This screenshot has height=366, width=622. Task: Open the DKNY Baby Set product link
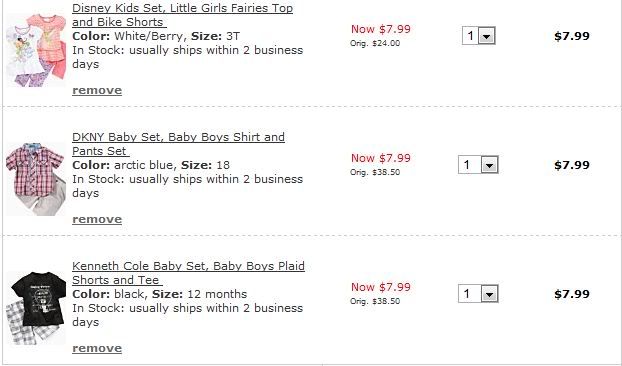(179, 144)
